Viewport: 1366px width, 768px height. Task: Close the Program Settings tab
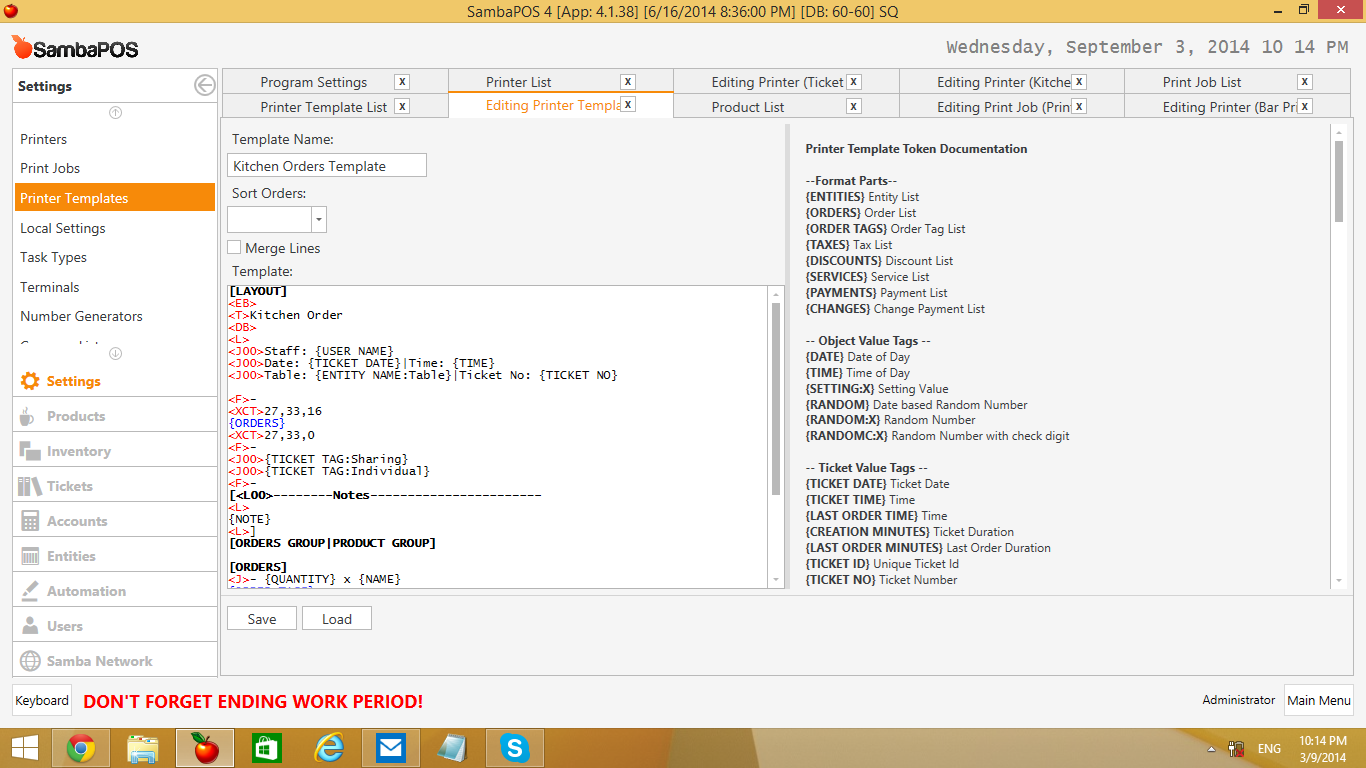402,82
